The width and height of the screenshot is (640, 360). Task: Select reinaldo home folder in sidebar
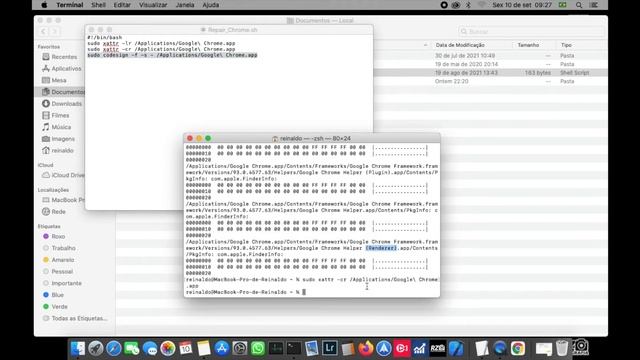coord(58,150)
